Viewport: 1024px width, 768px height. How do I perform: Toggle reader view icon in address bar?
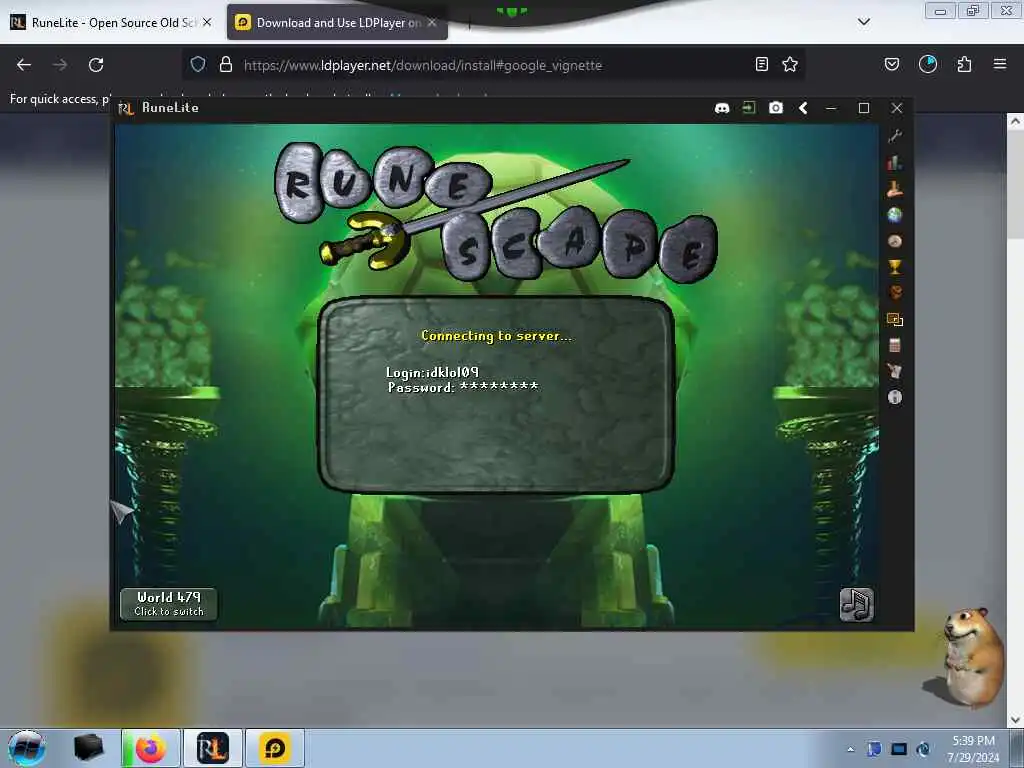coord(761,64)
